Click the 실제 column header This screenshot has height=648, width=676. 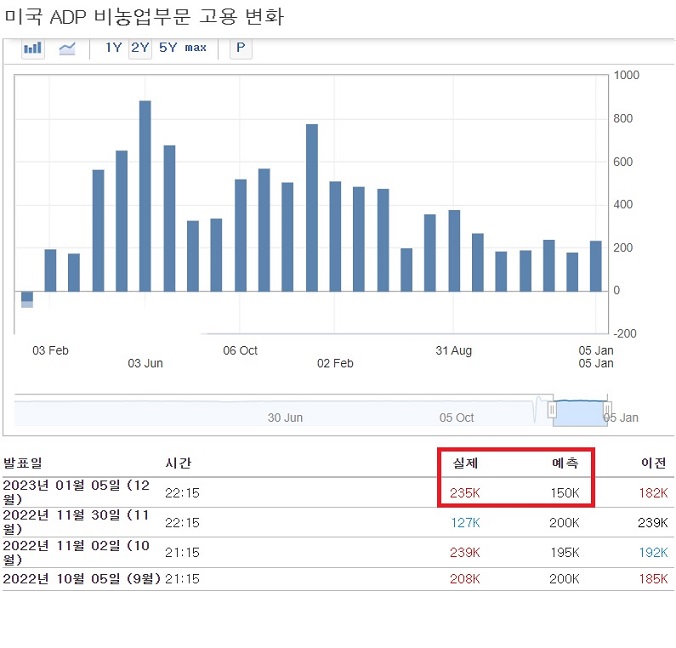(x=465, y=463)
